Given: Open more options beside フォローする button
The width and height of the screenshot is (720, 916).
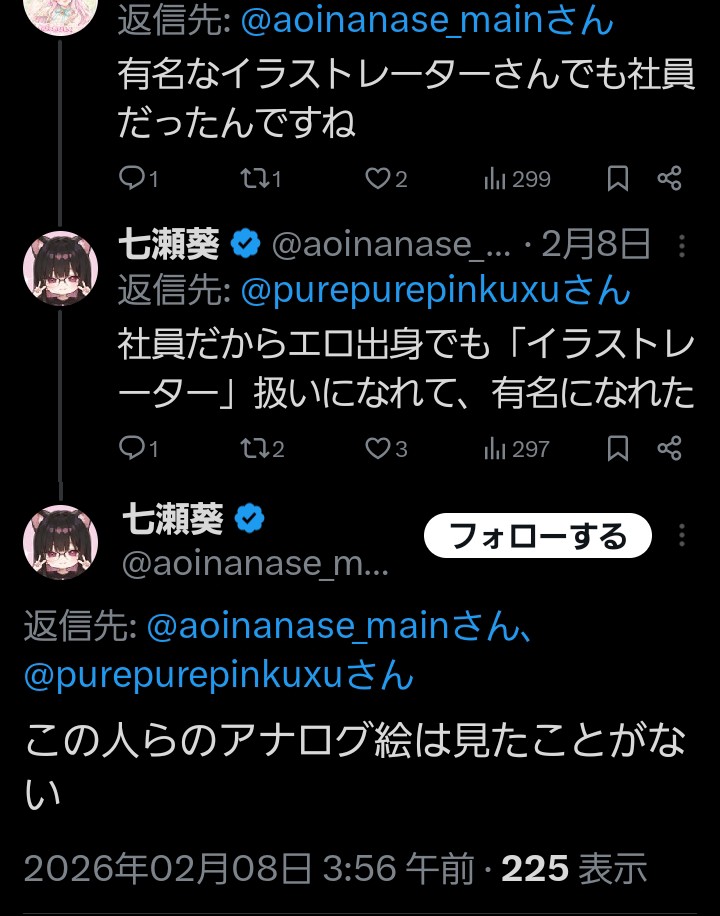Looking at the screenshot, I should (x=682, y=536).
